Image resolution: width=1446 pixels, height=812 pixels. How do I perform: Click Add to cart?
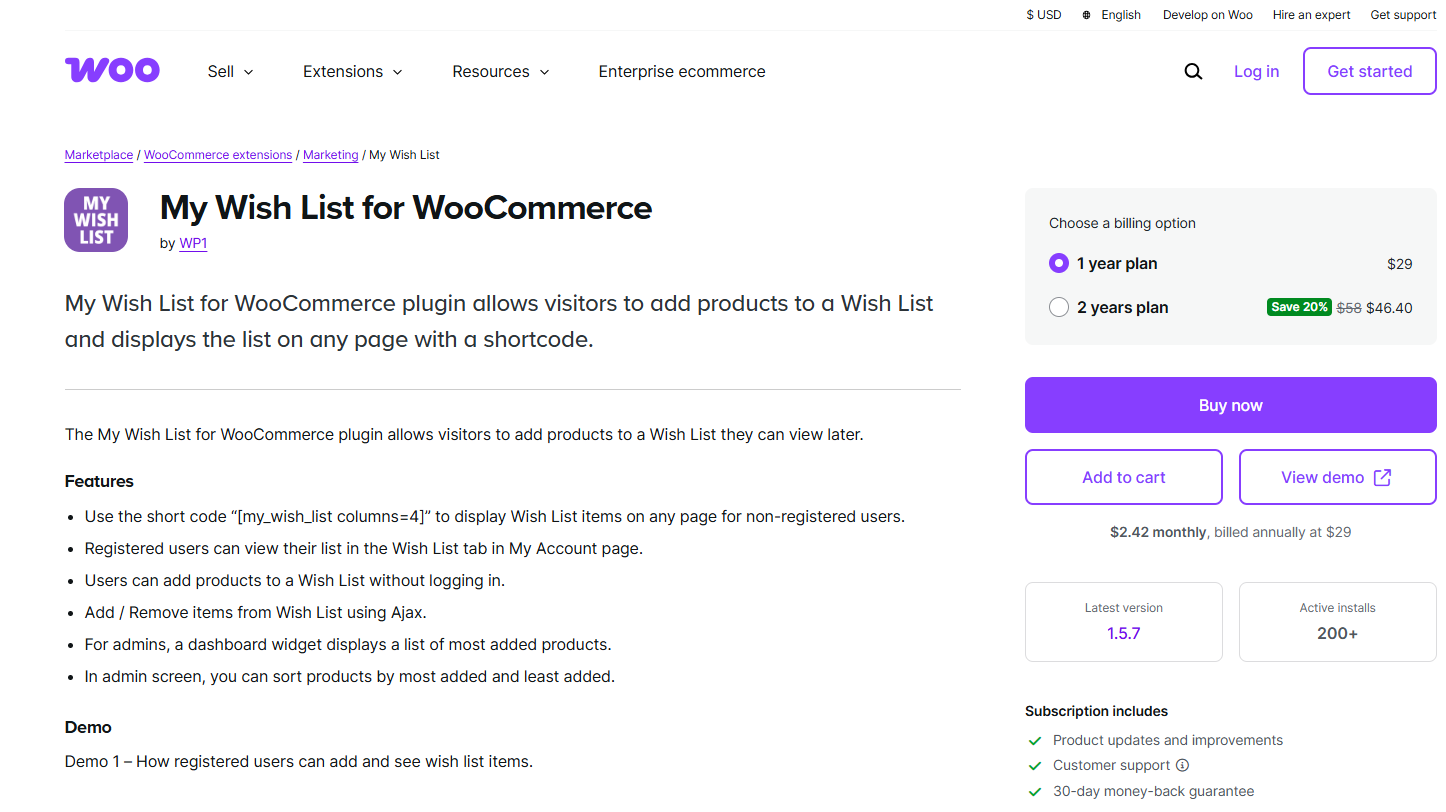1124,477
